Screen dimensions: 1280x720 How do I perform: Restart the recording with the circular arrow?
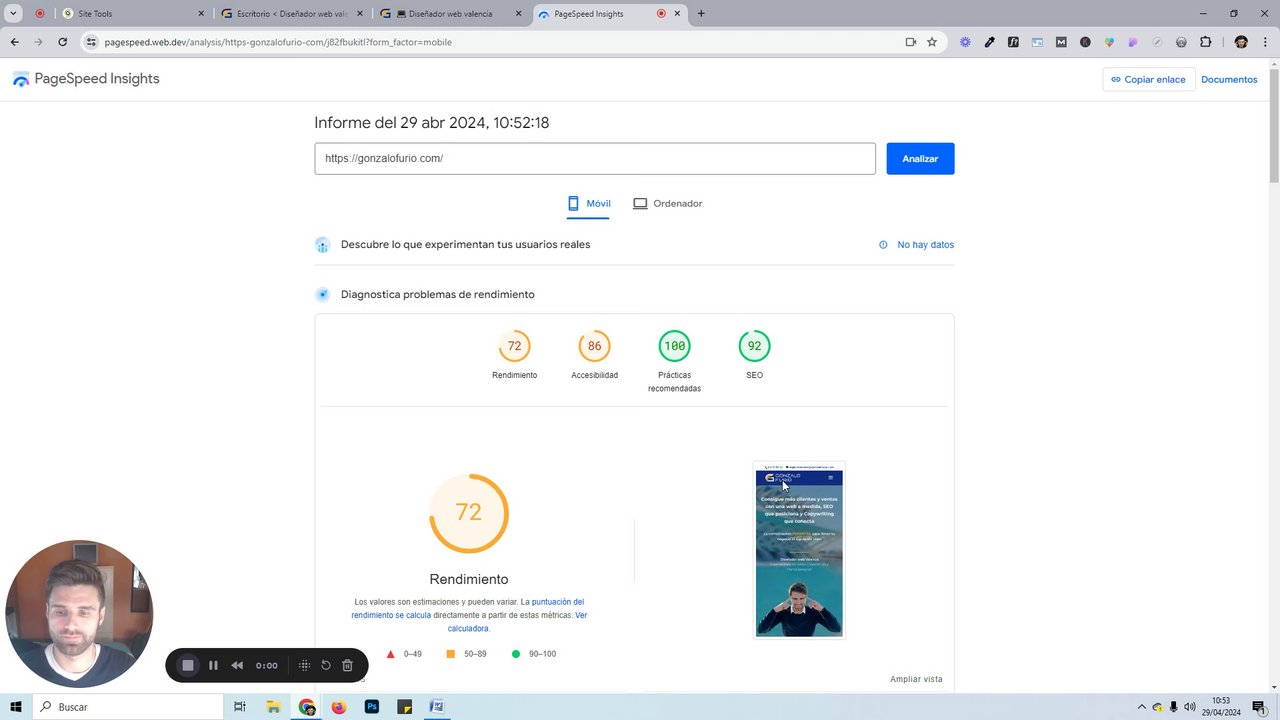[x=326, y=665]
